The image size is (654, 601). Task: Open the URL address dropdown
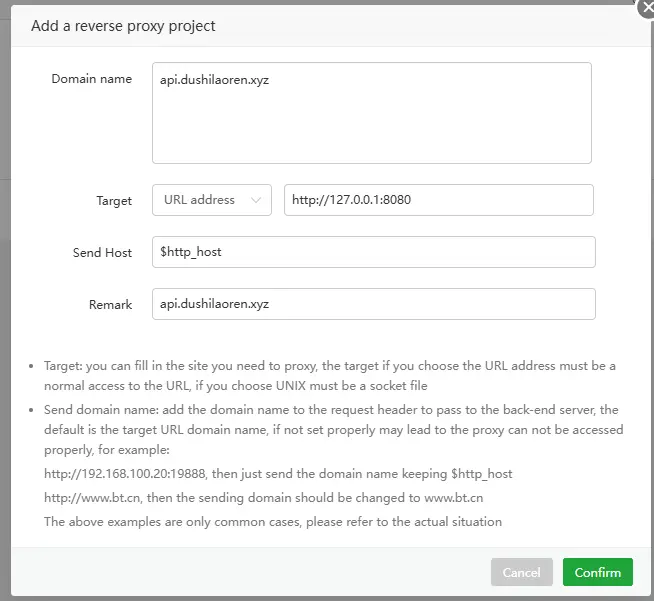point(212,200)
